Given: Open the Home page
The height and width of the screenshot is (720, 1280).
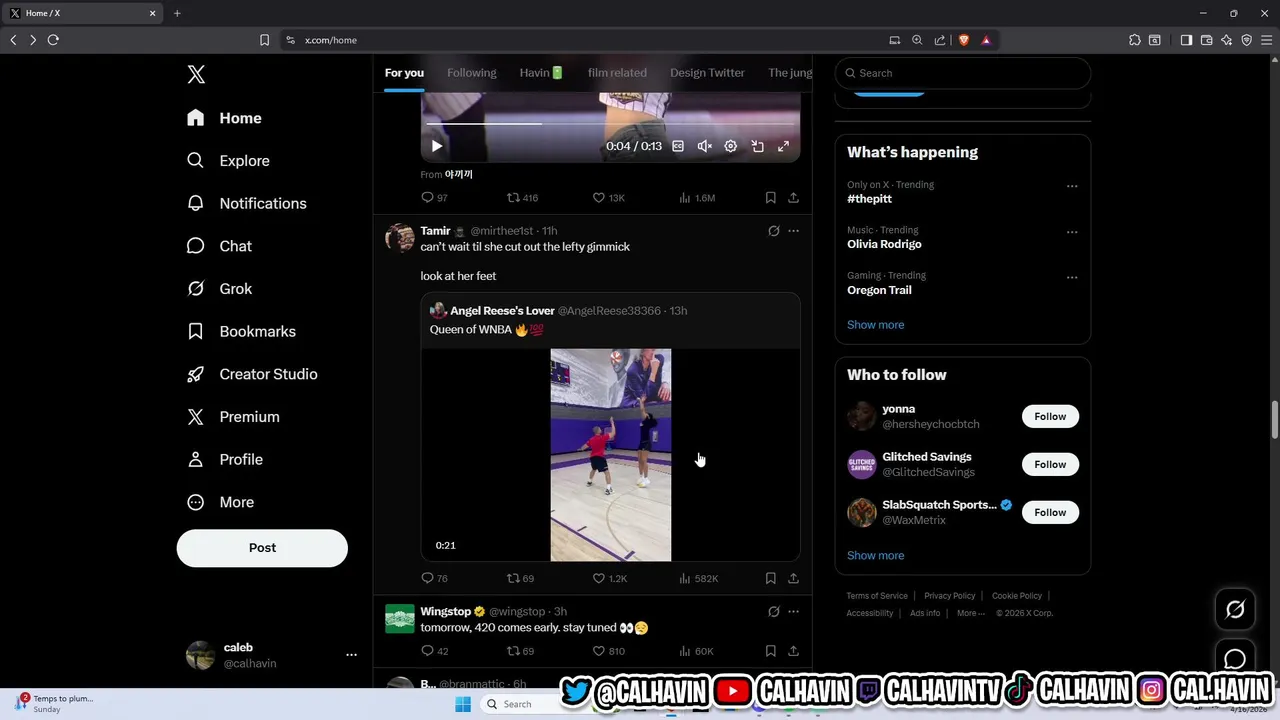Looking at the screenshot, I should click(224, 118).
